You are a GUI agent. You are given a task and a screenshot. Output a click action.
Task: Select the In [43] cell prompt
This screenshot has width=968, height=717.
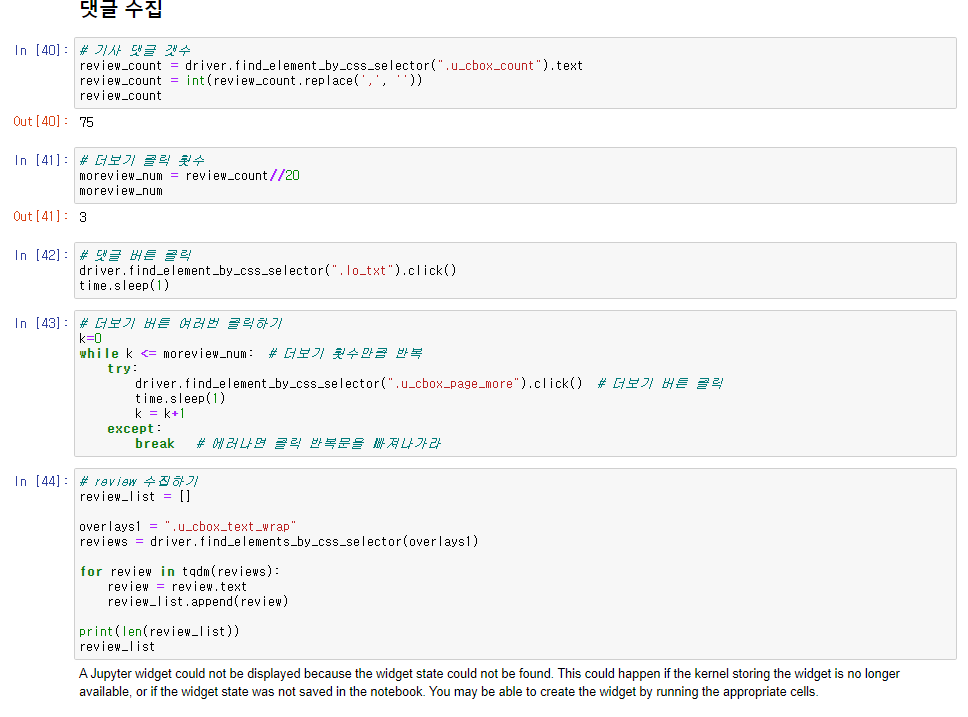pos(41,324)
